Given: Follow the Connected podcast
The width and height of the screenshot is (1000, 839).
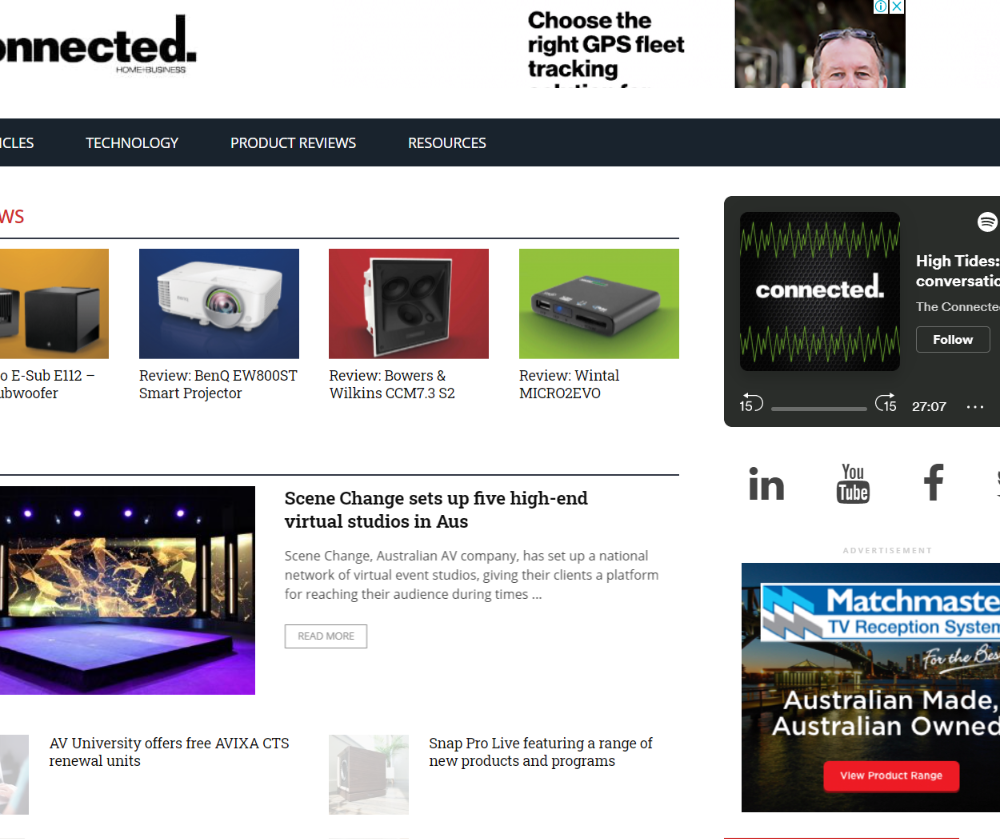Looking at the screenshot, I should (x=953, y=340).
